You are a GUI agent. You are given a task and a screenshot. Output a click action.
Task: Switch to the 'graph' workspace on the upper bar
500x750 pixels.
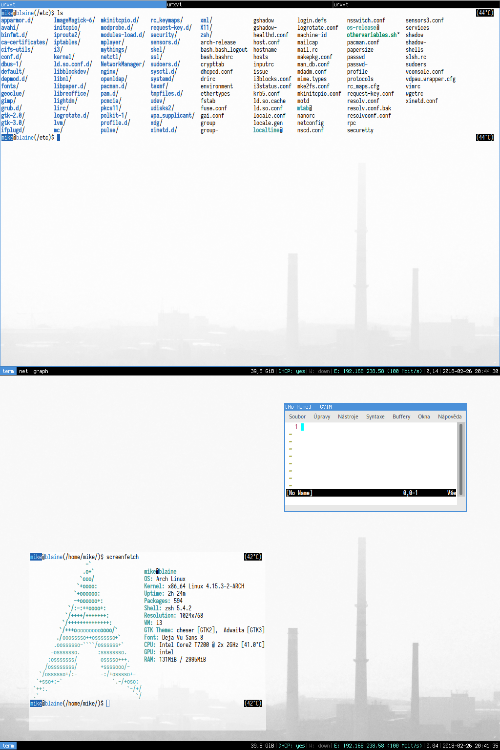tap(41, 371)
